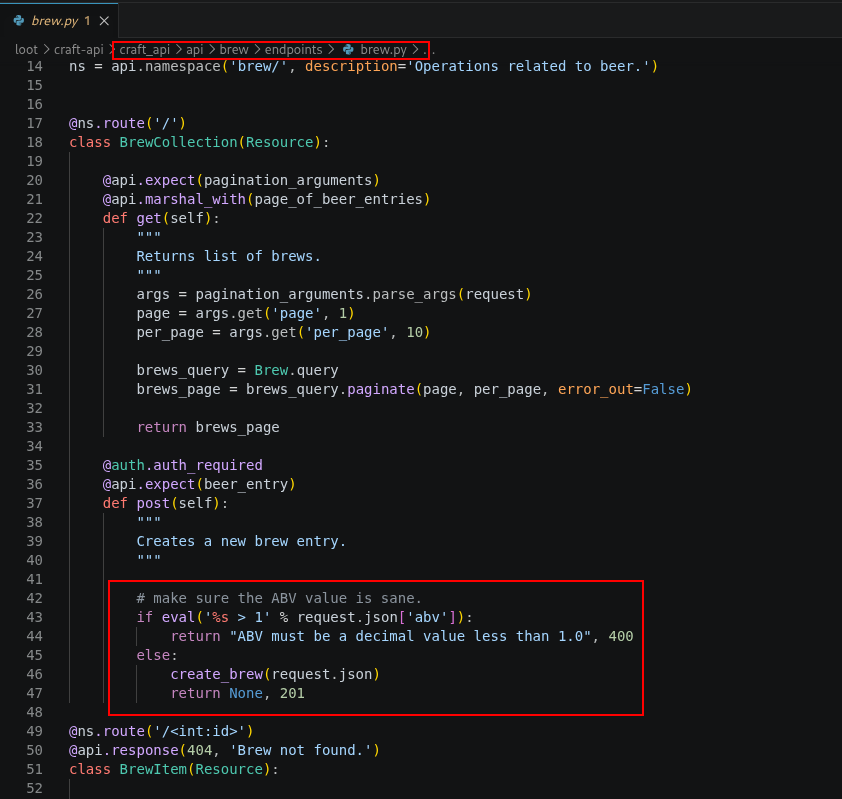This screenshot has width=842, height=799.
Task: Click comment '# make sure the ABV value is sane.'
Action: (x=279, y=598)
